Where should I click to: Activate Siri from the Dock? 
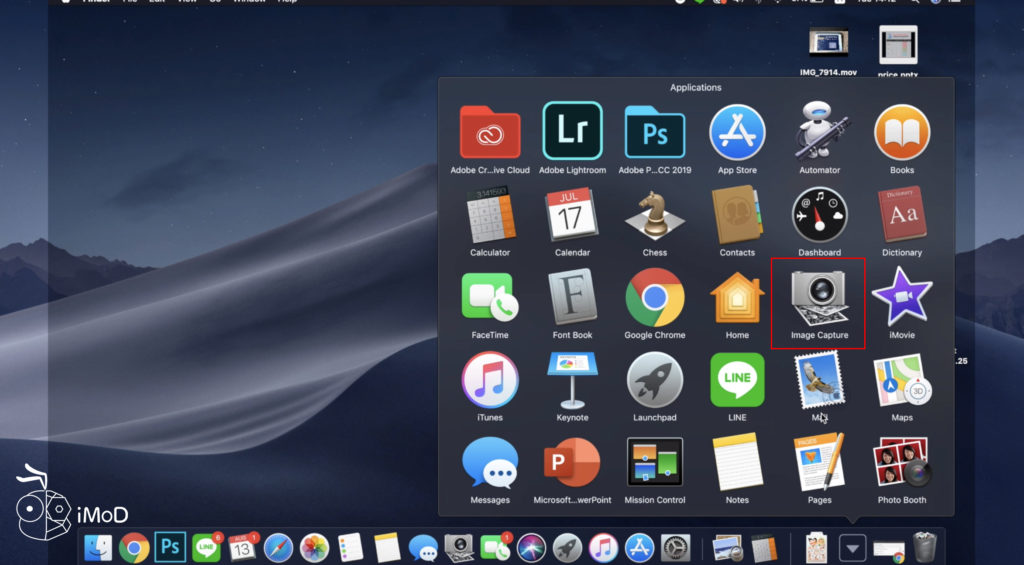click(x=531, y=547)
